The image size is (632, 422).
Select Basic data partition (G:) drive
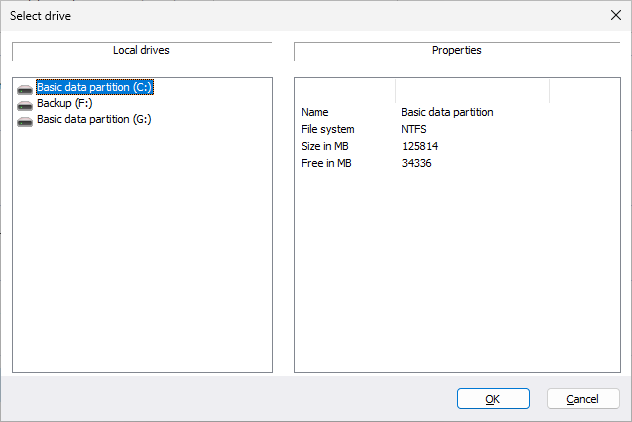click(x=94, y=119)
